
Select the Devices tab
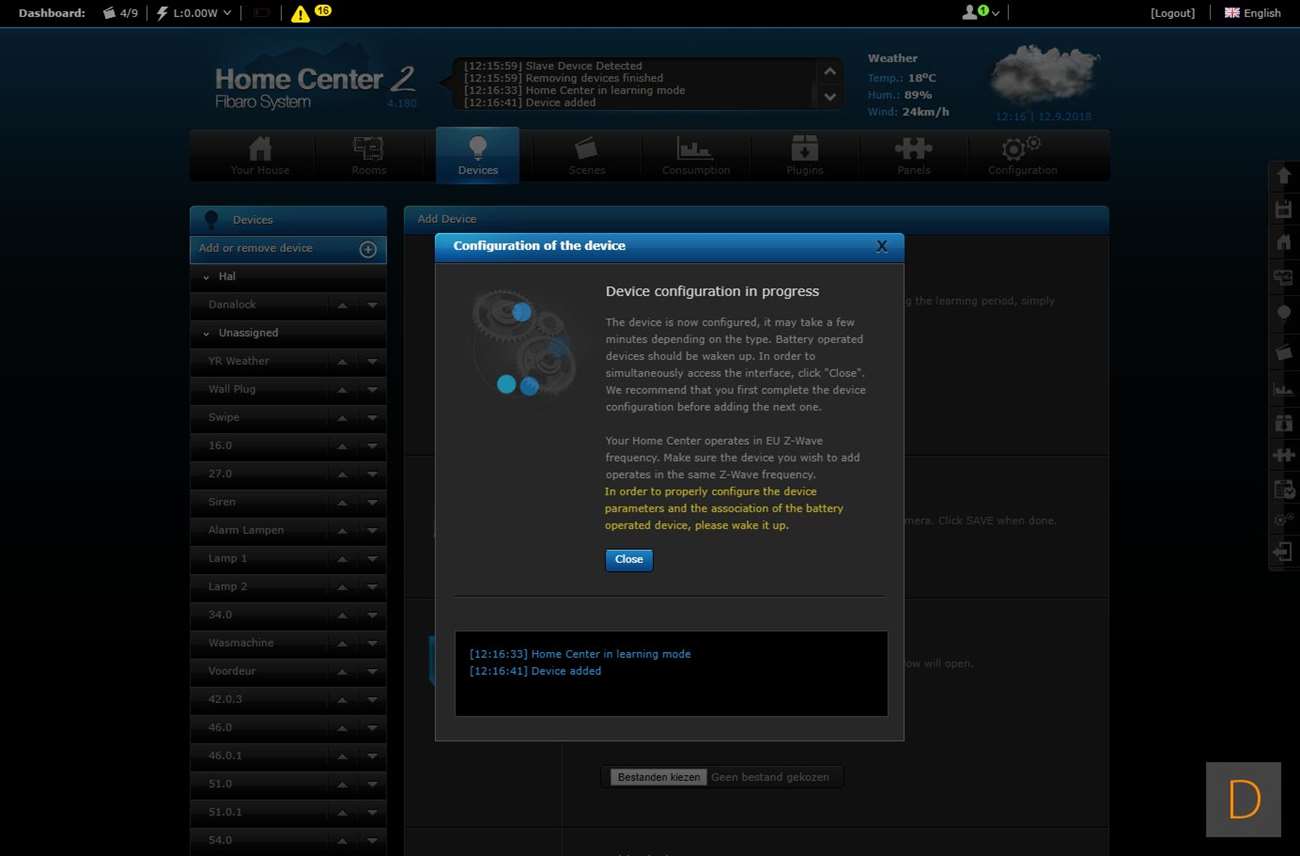478,156
